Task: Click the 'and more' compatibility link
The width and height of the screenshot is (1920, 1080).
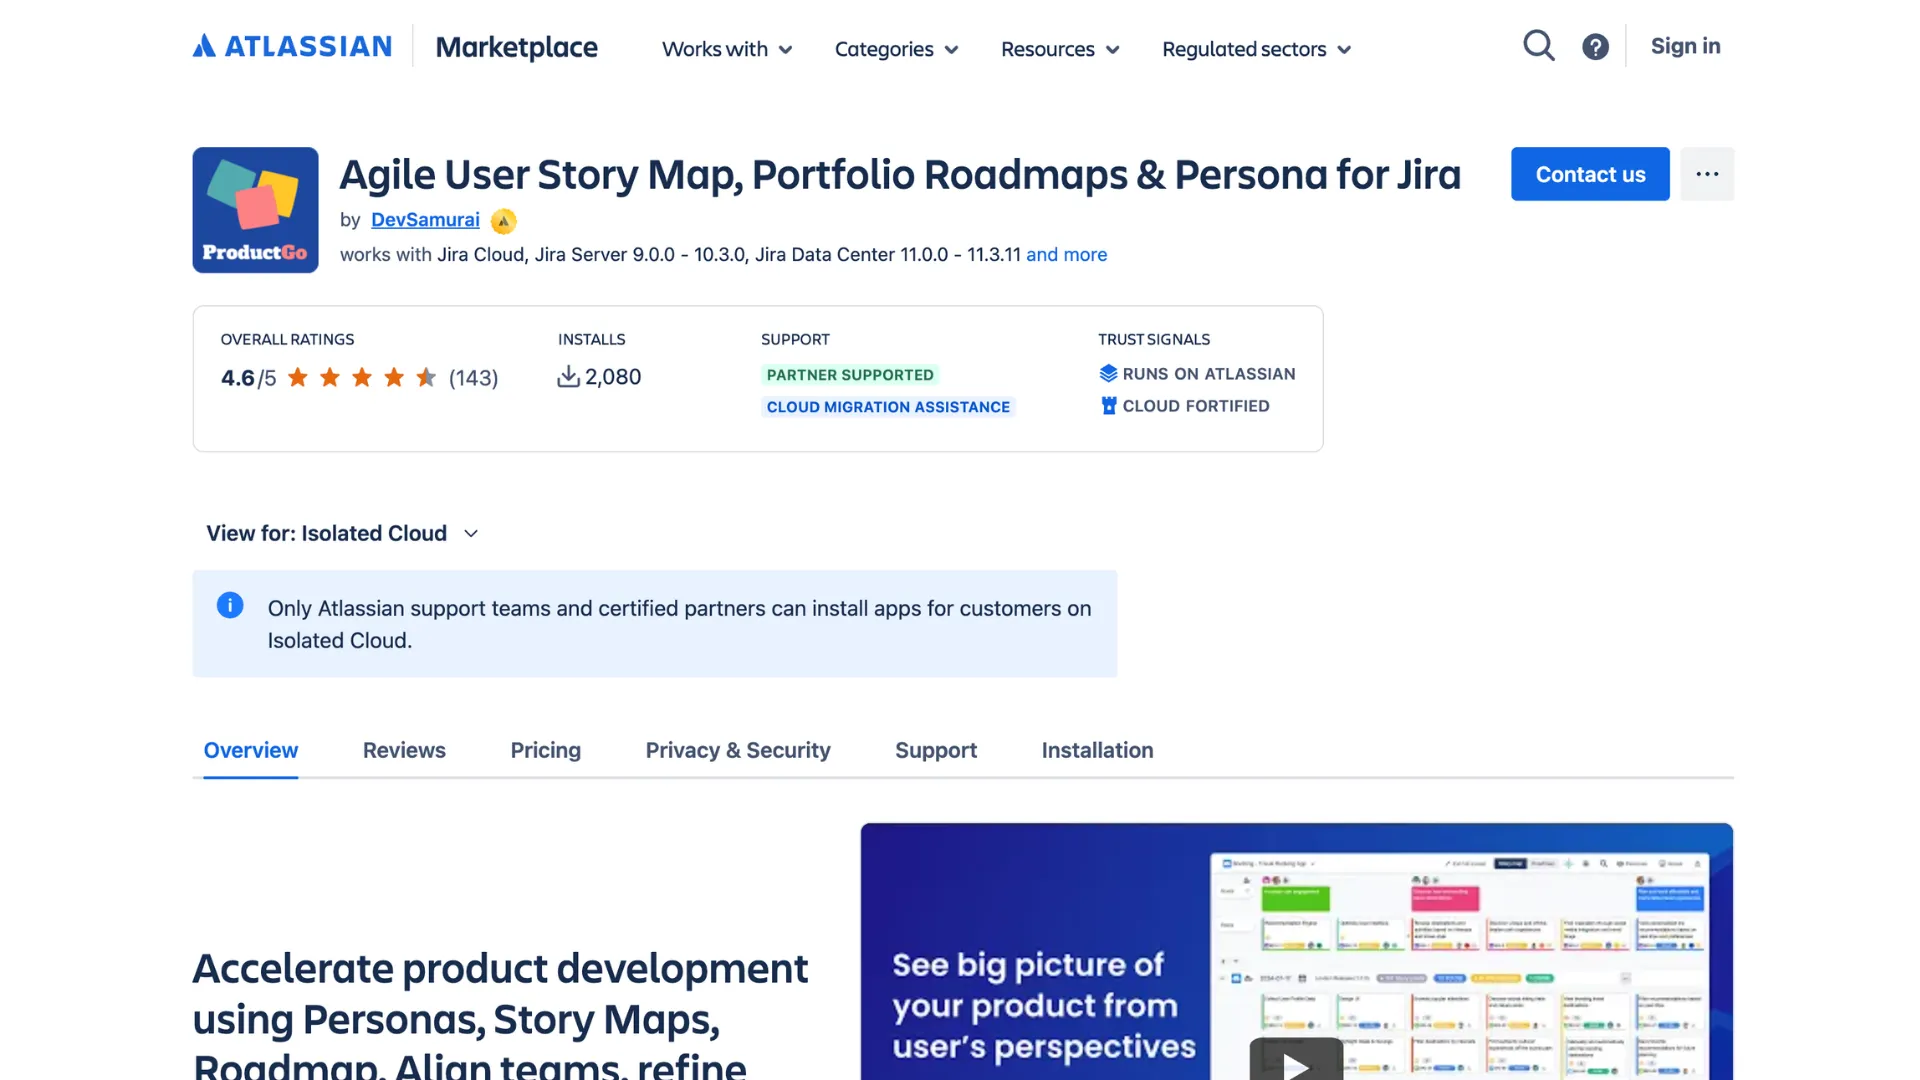Action: coord(1067,255)
